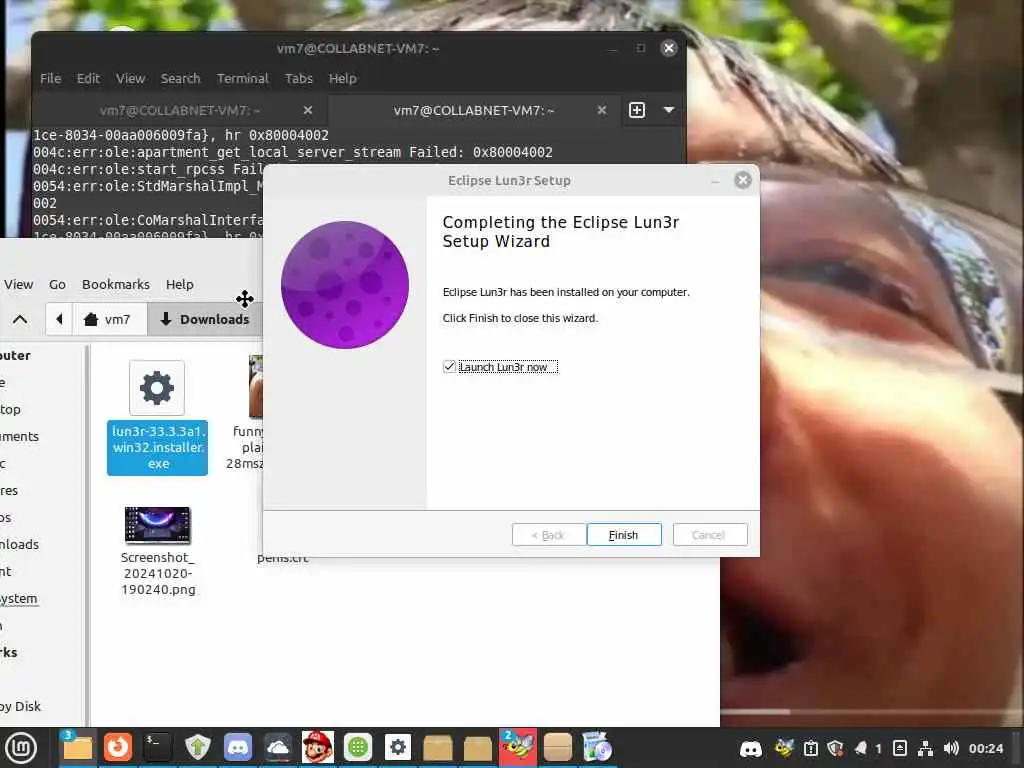Open the shield tray icon

point(835,748)
